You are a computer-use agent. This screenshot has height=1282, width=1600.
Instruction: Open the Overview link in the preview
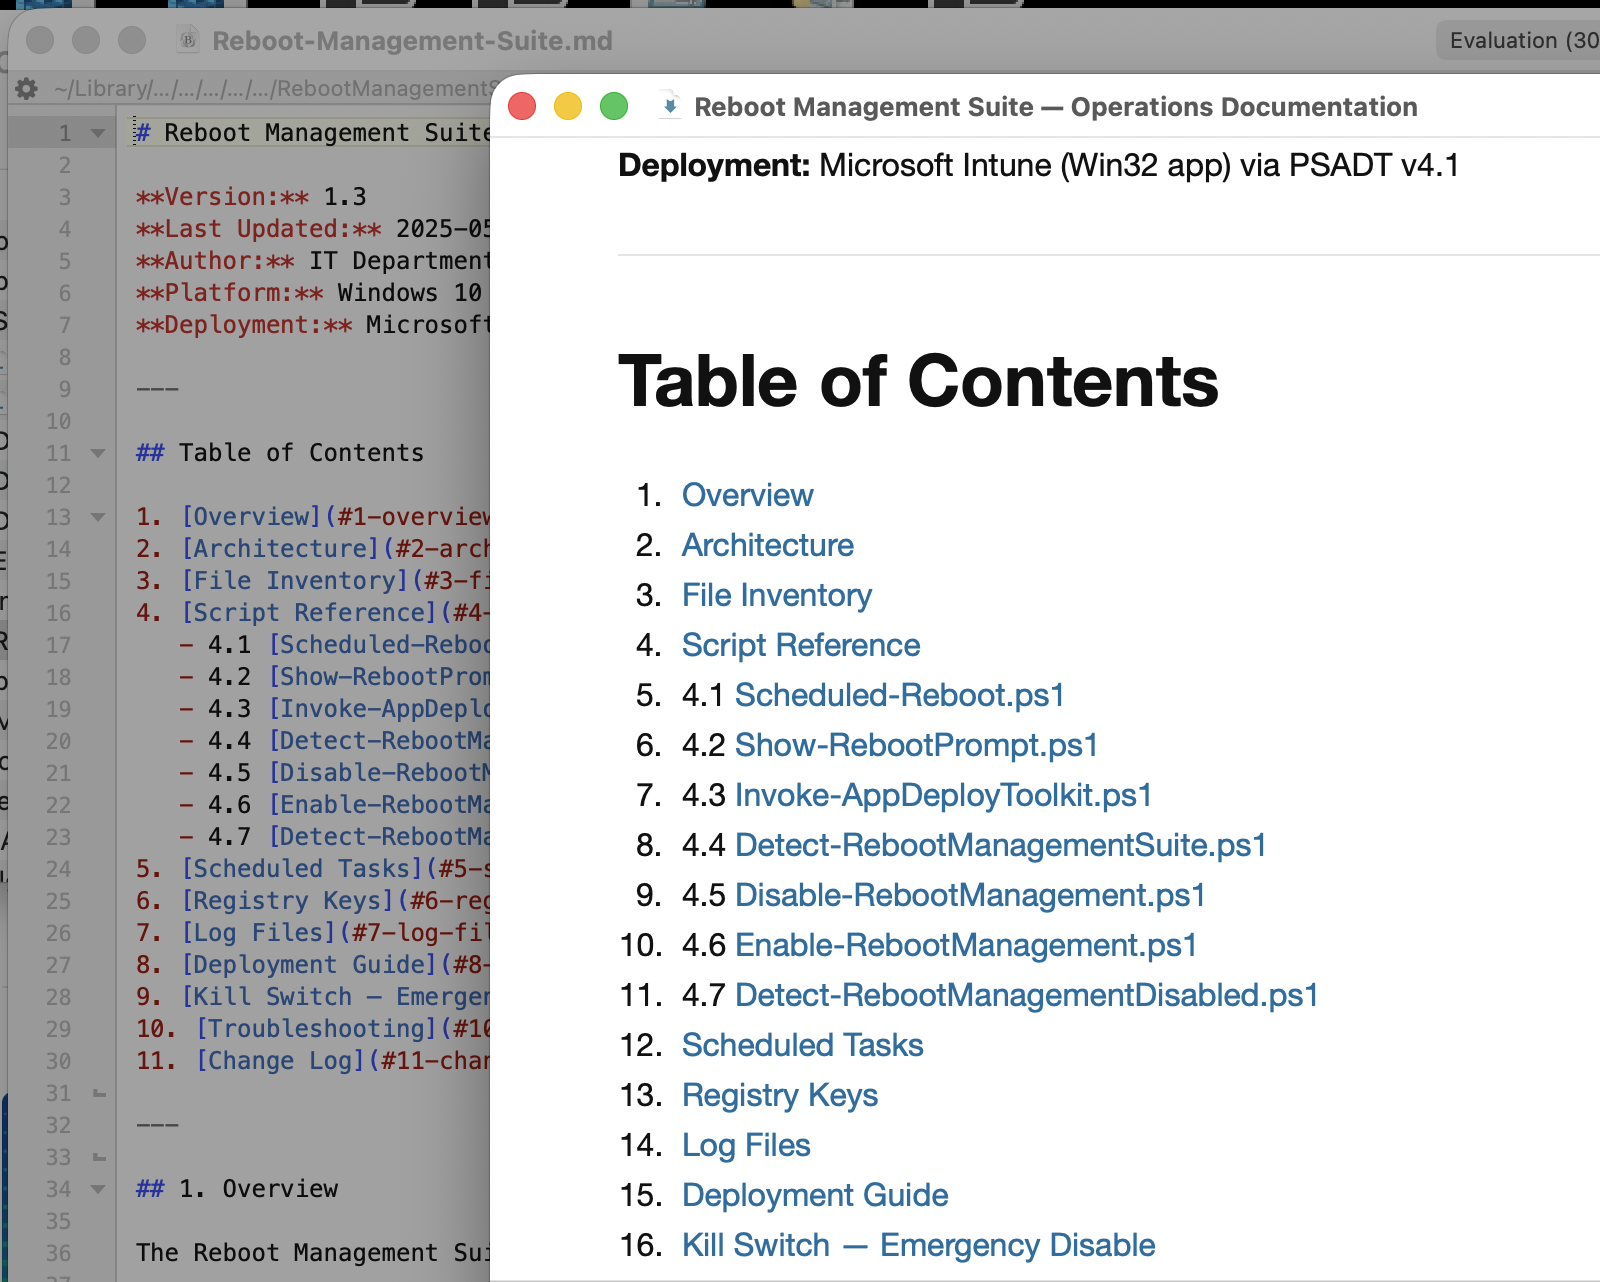[747, 495]
